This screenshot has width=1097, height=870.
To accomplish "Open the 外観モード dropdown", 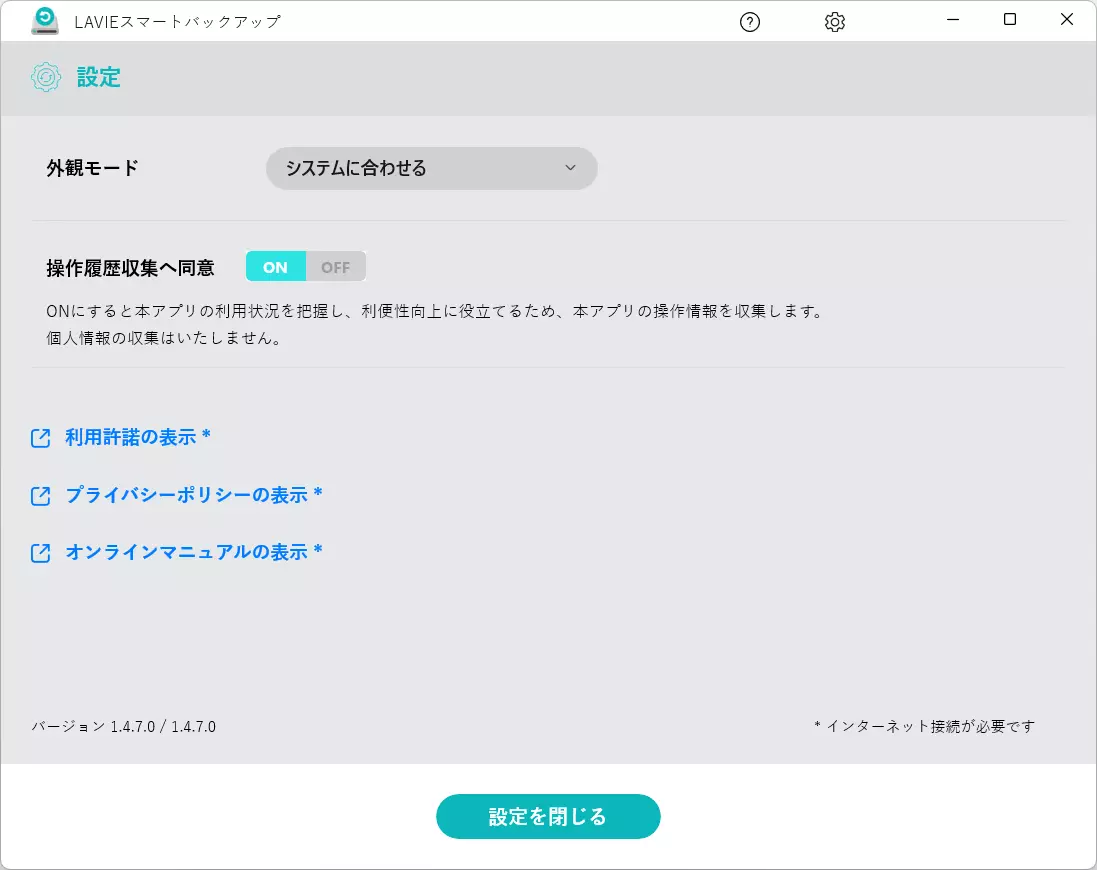I will click(432, 169).
